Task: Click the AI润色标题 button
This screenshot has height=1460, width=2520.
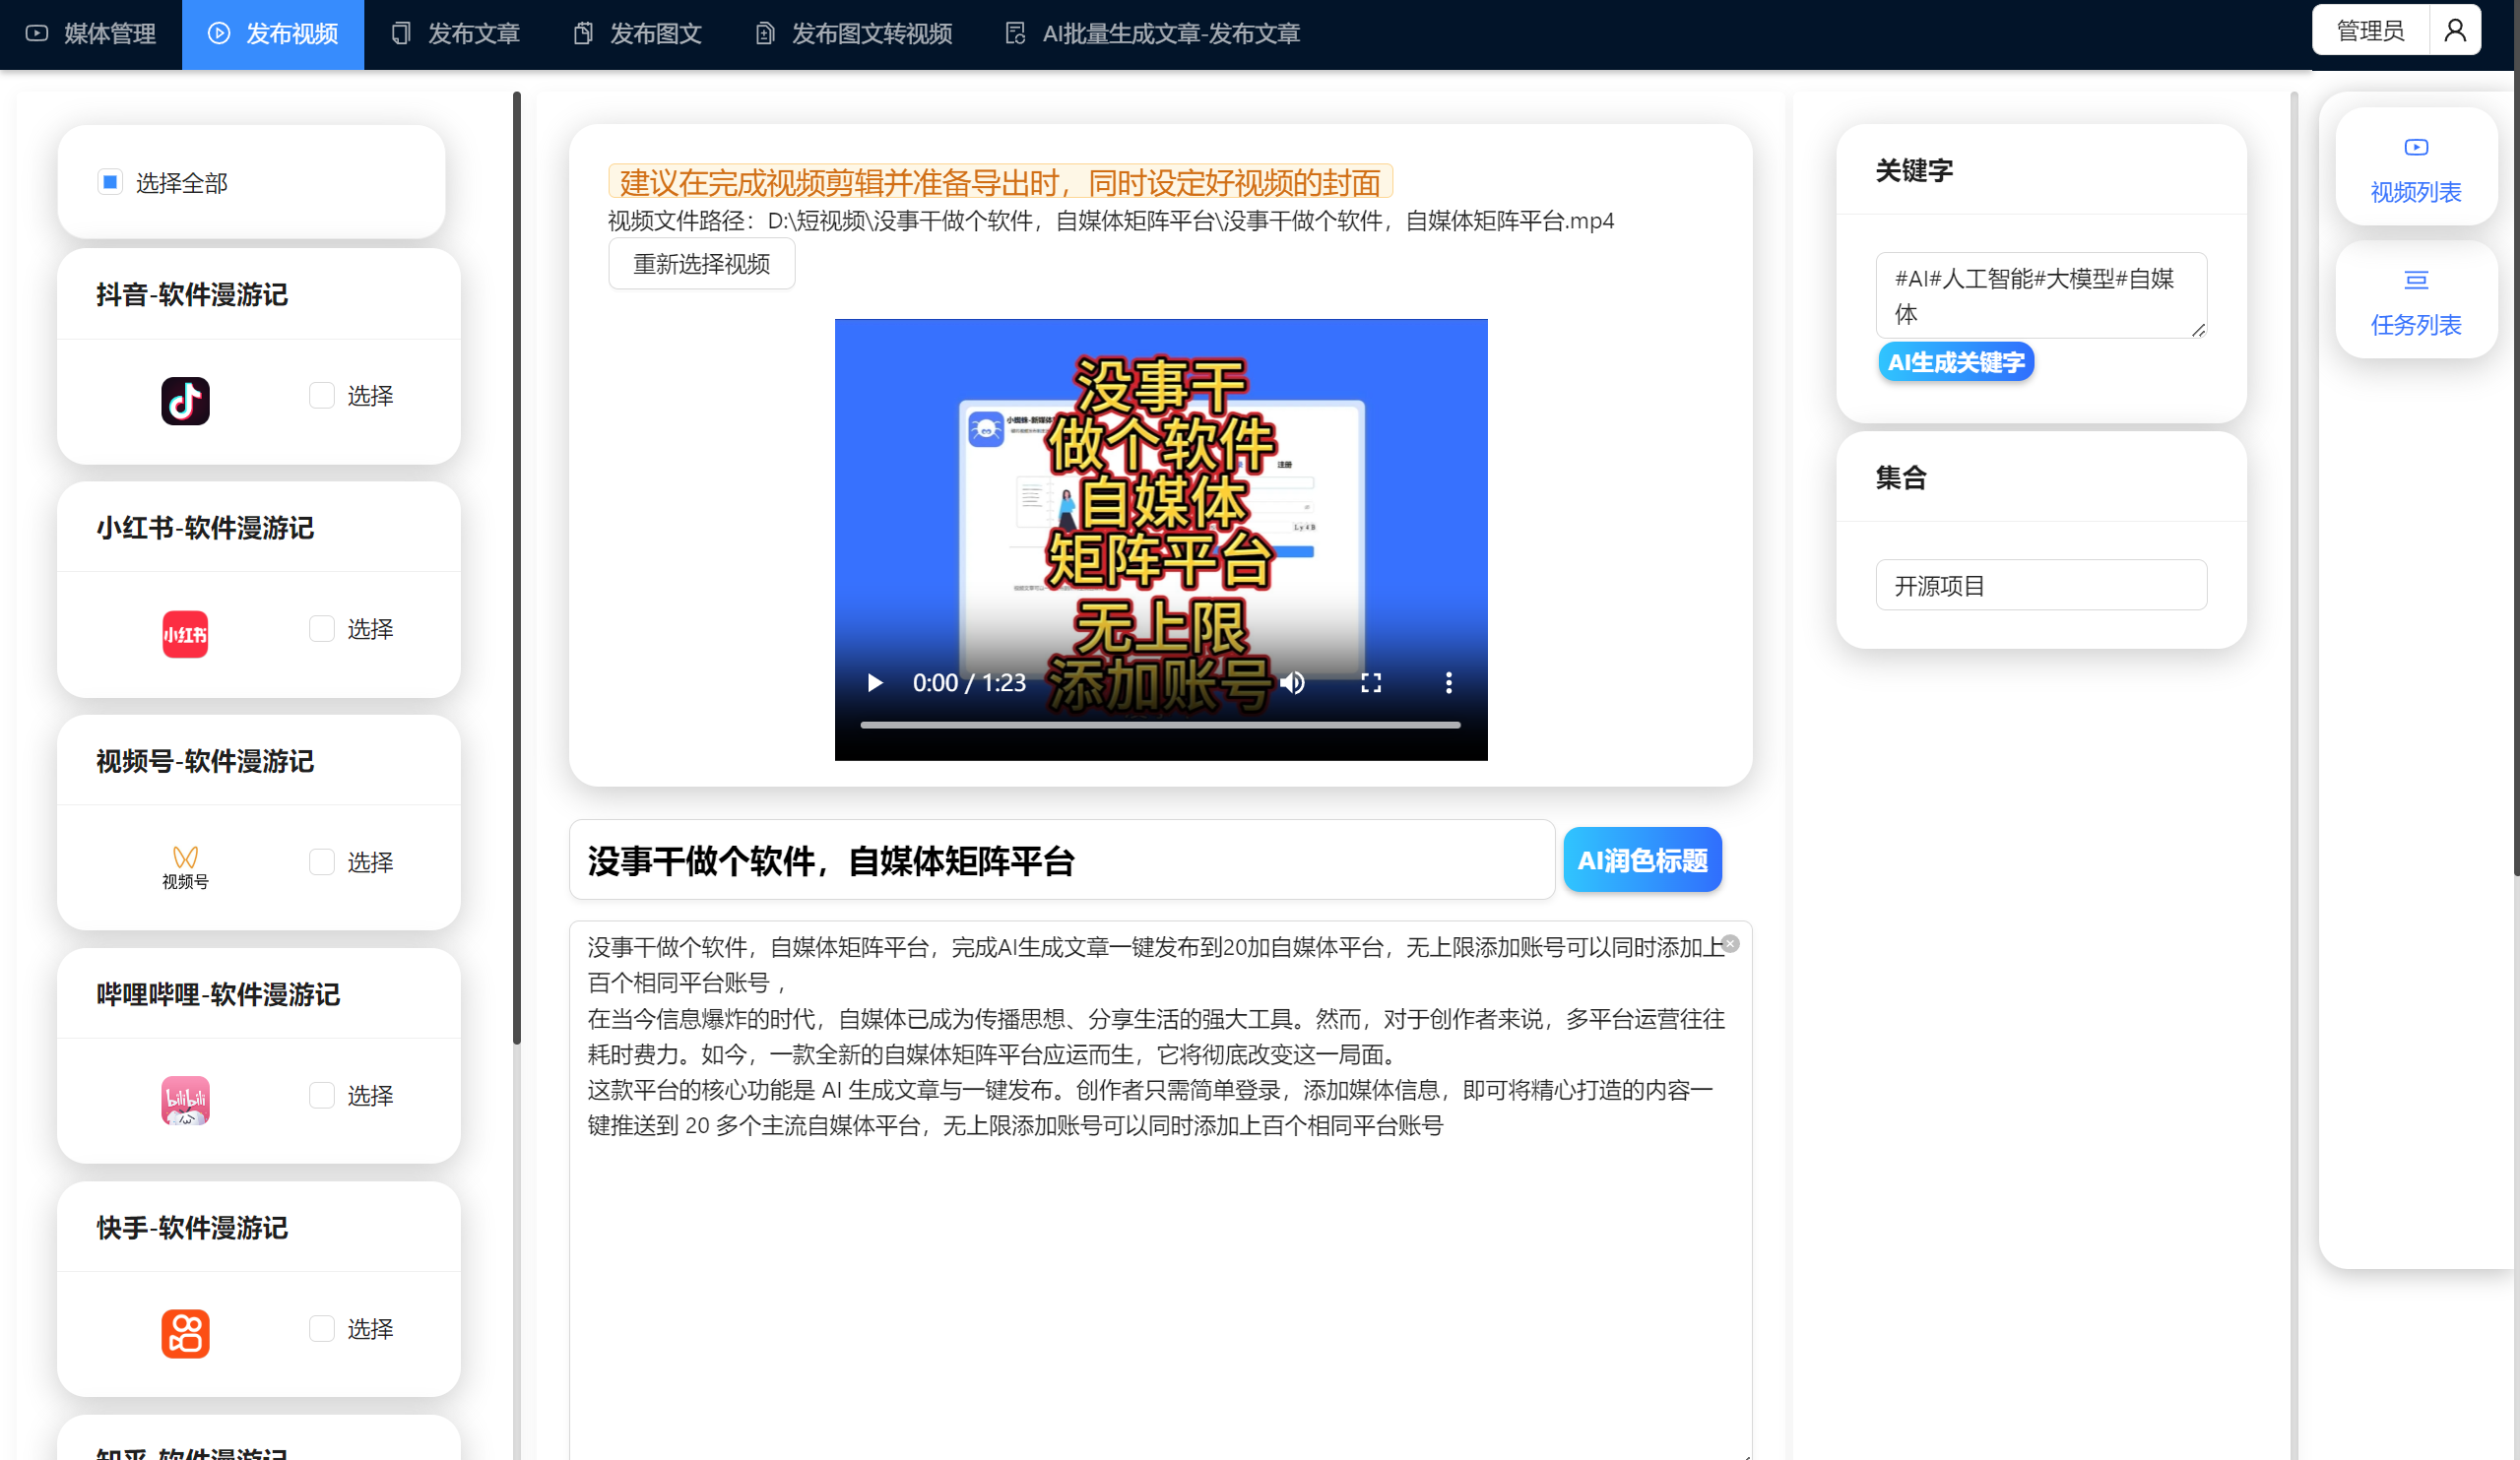Action: 1642,860
